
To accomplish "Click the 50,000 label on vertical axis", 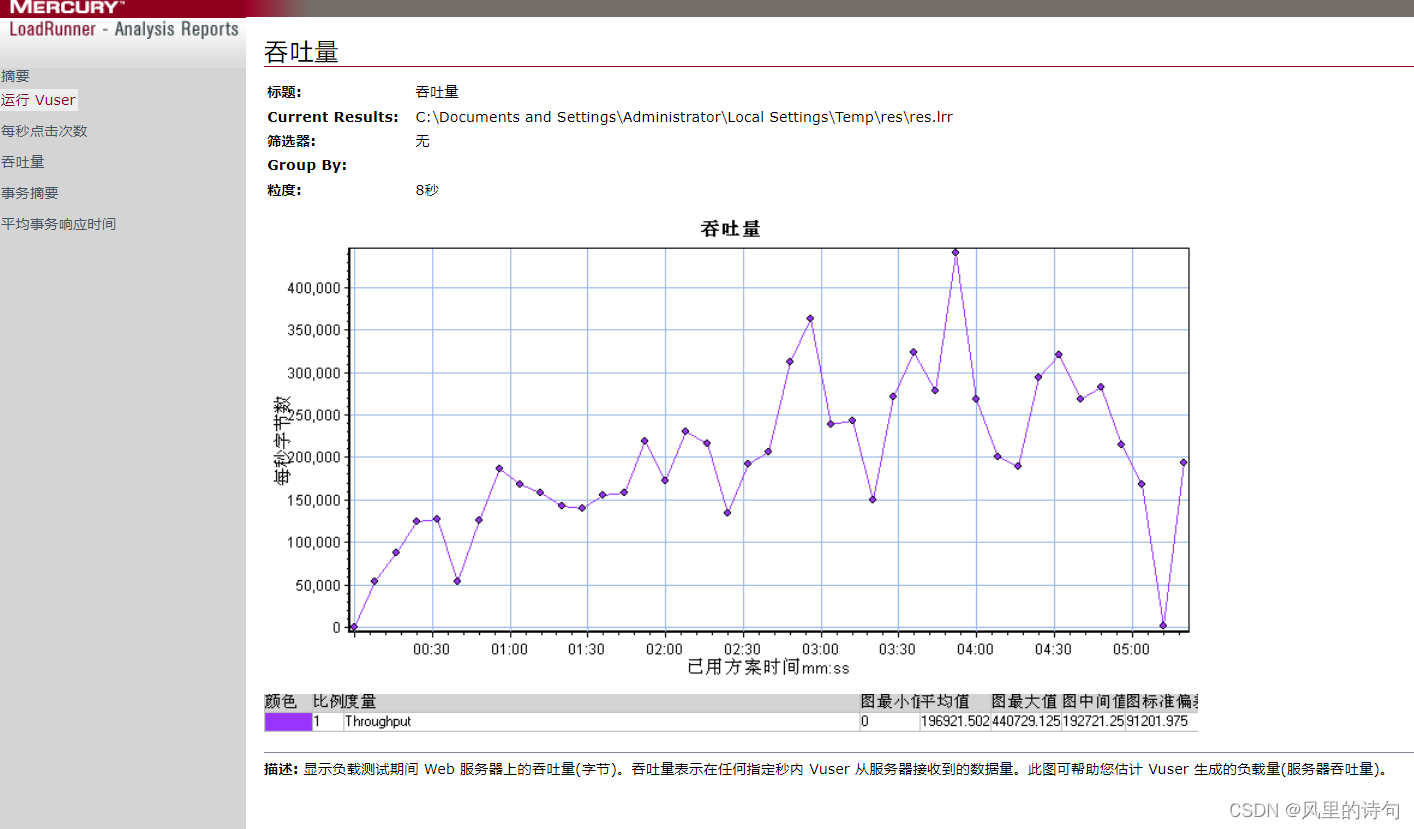I will (318, 585).
